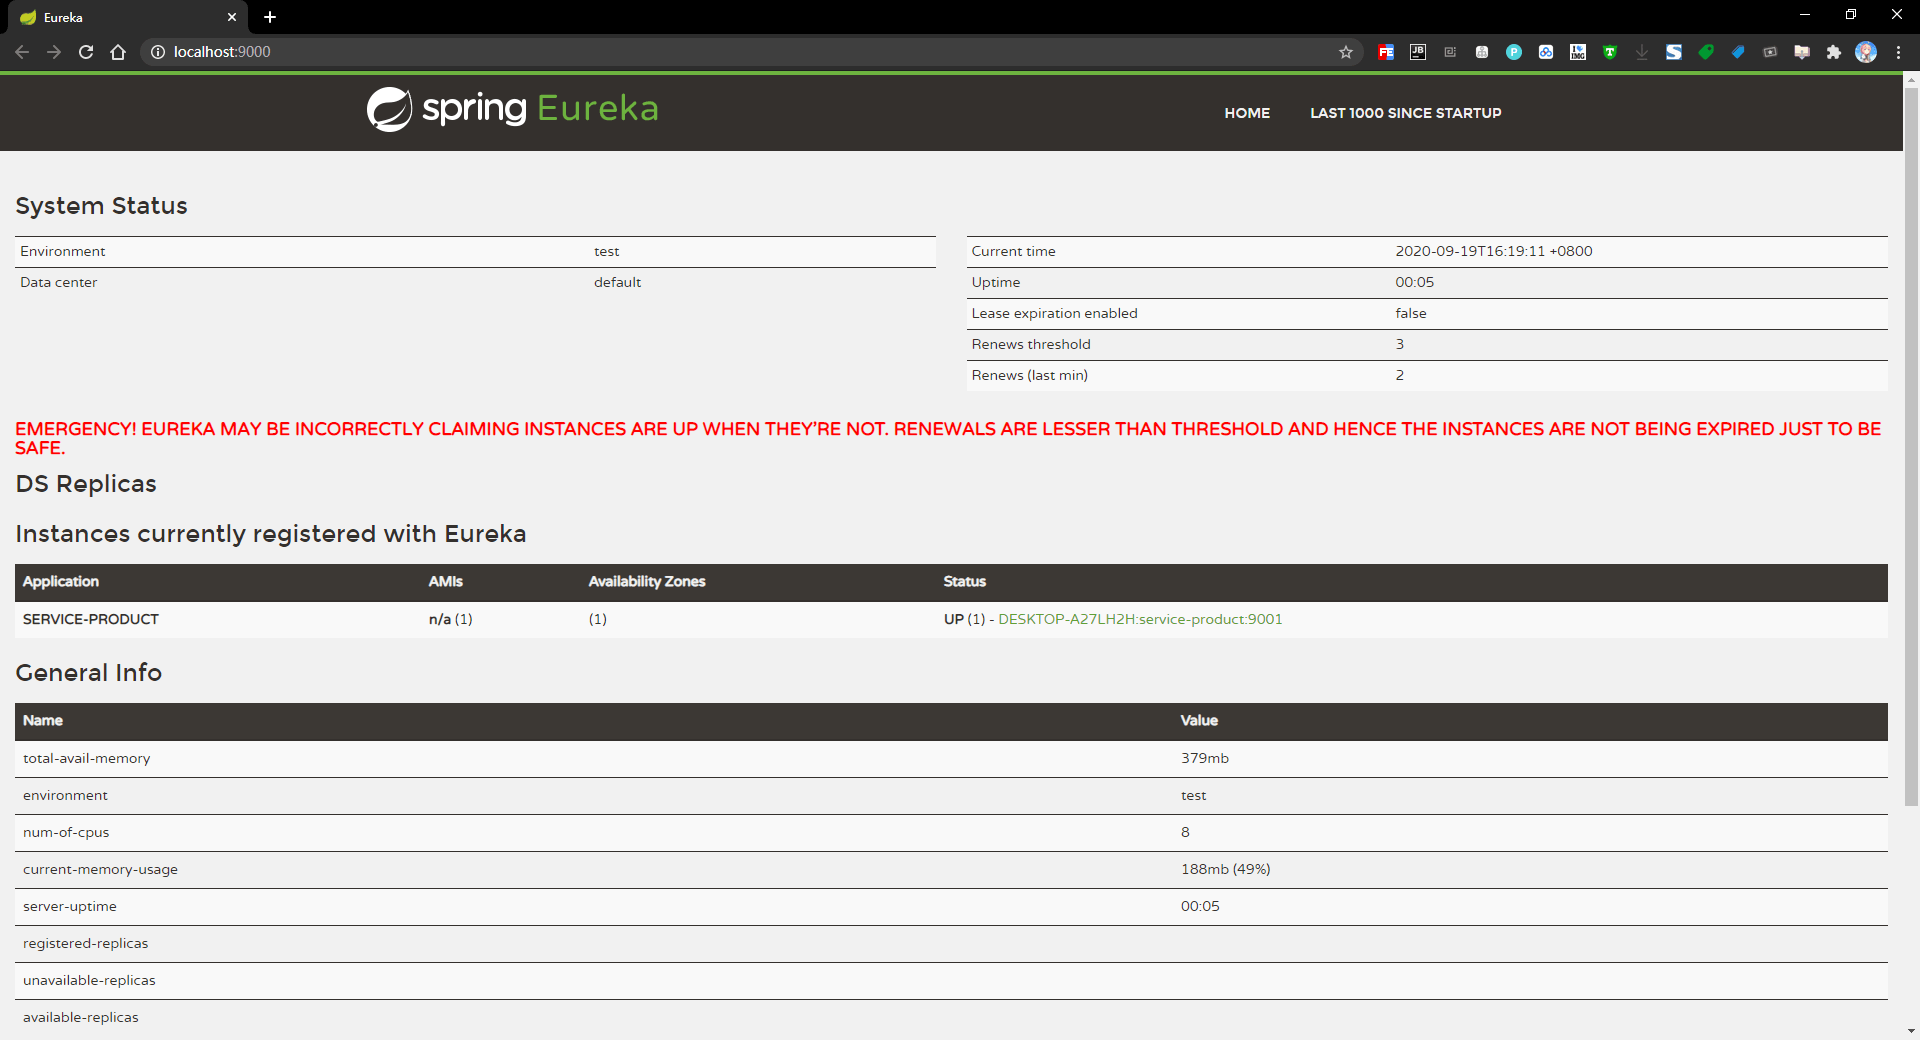This screenshot has width=1920, height=1040.
Task: View site information for localhost
Action: pos(157,52)
